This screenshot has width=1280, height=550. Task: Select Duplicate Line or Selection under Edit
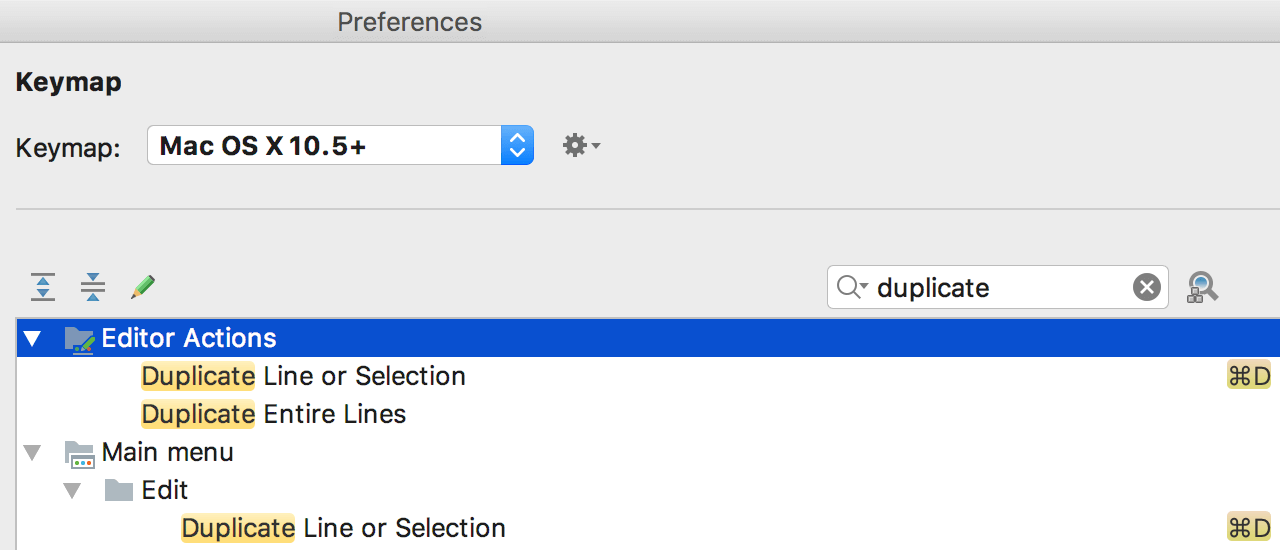[343, 528]
